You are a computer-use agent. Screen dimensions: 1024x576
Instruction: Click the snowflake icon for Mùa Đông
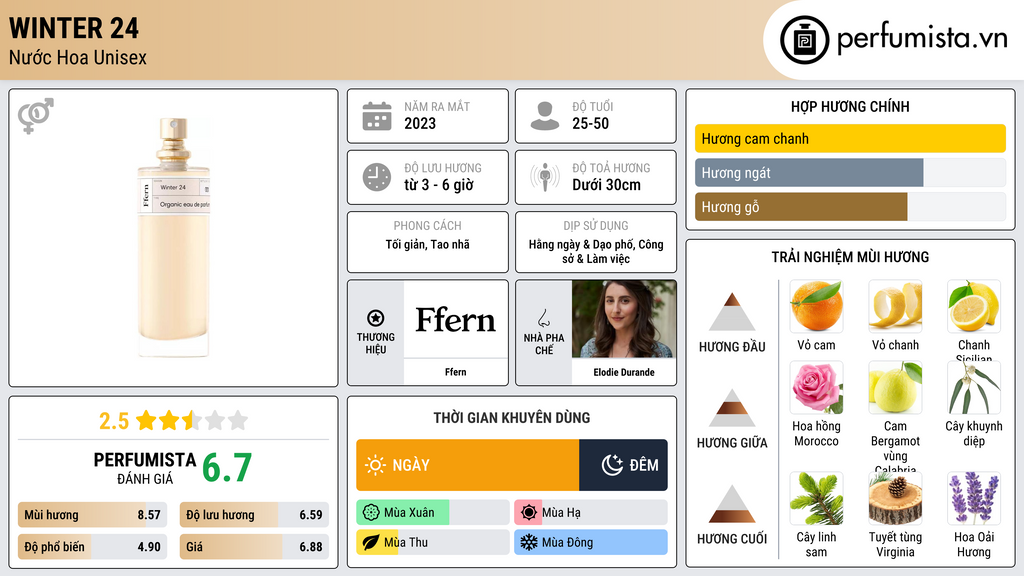pyautogui.click(x=529, y=543)
